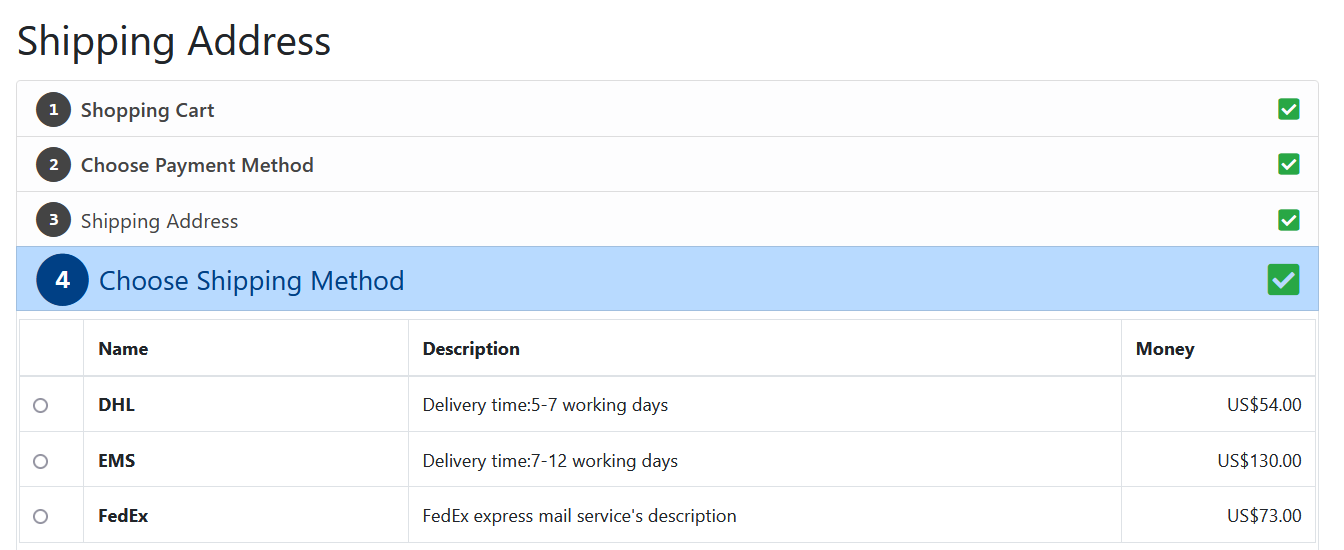
Task: Click Choose Shipping Method green checkmark
Action: coord(1283,280)
